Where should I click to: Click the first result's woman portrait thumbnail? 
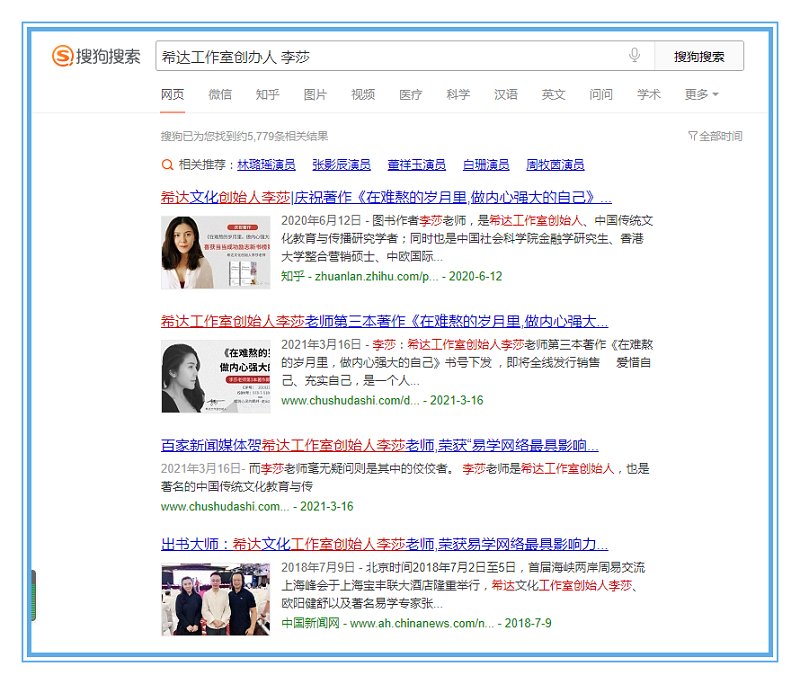pyautogui.click(x=201, y=252)
